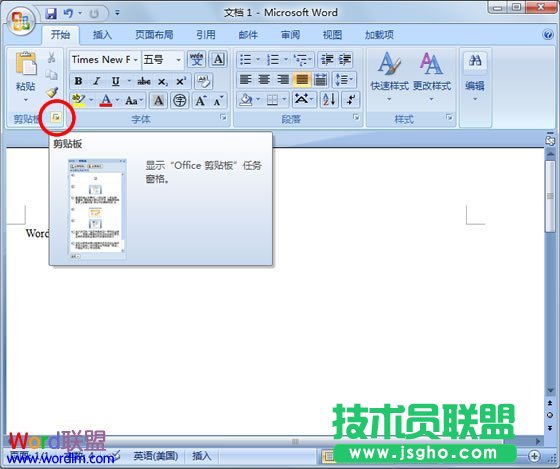
Task: Toggle Bold formatting
Action: pos(78,81)
